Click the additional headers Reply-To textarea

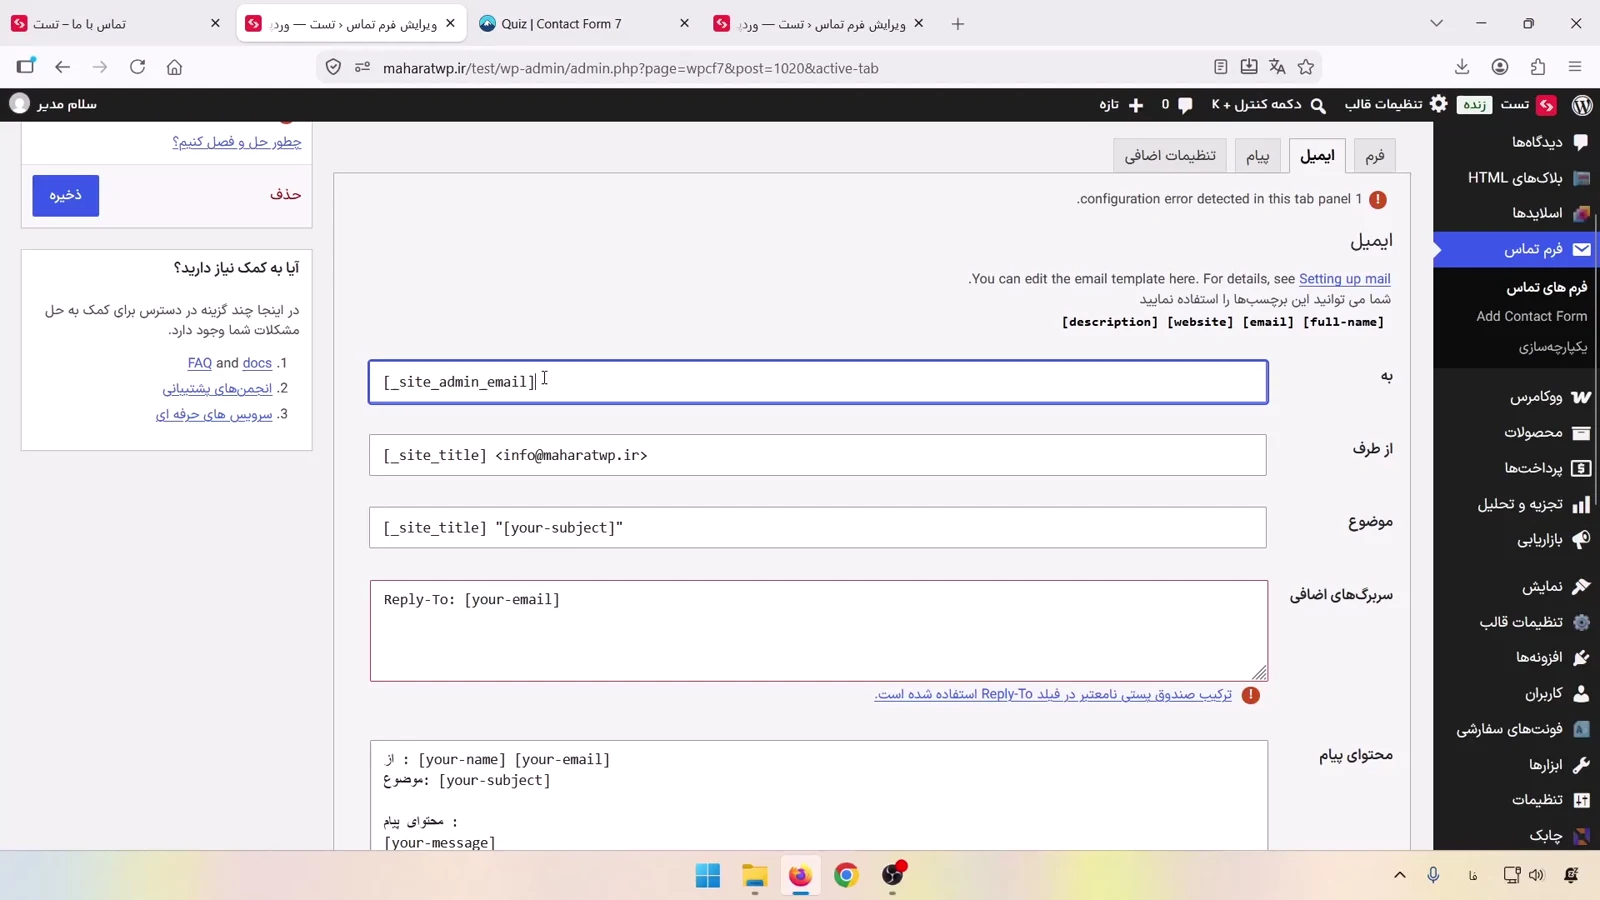[x=819, y=631]
